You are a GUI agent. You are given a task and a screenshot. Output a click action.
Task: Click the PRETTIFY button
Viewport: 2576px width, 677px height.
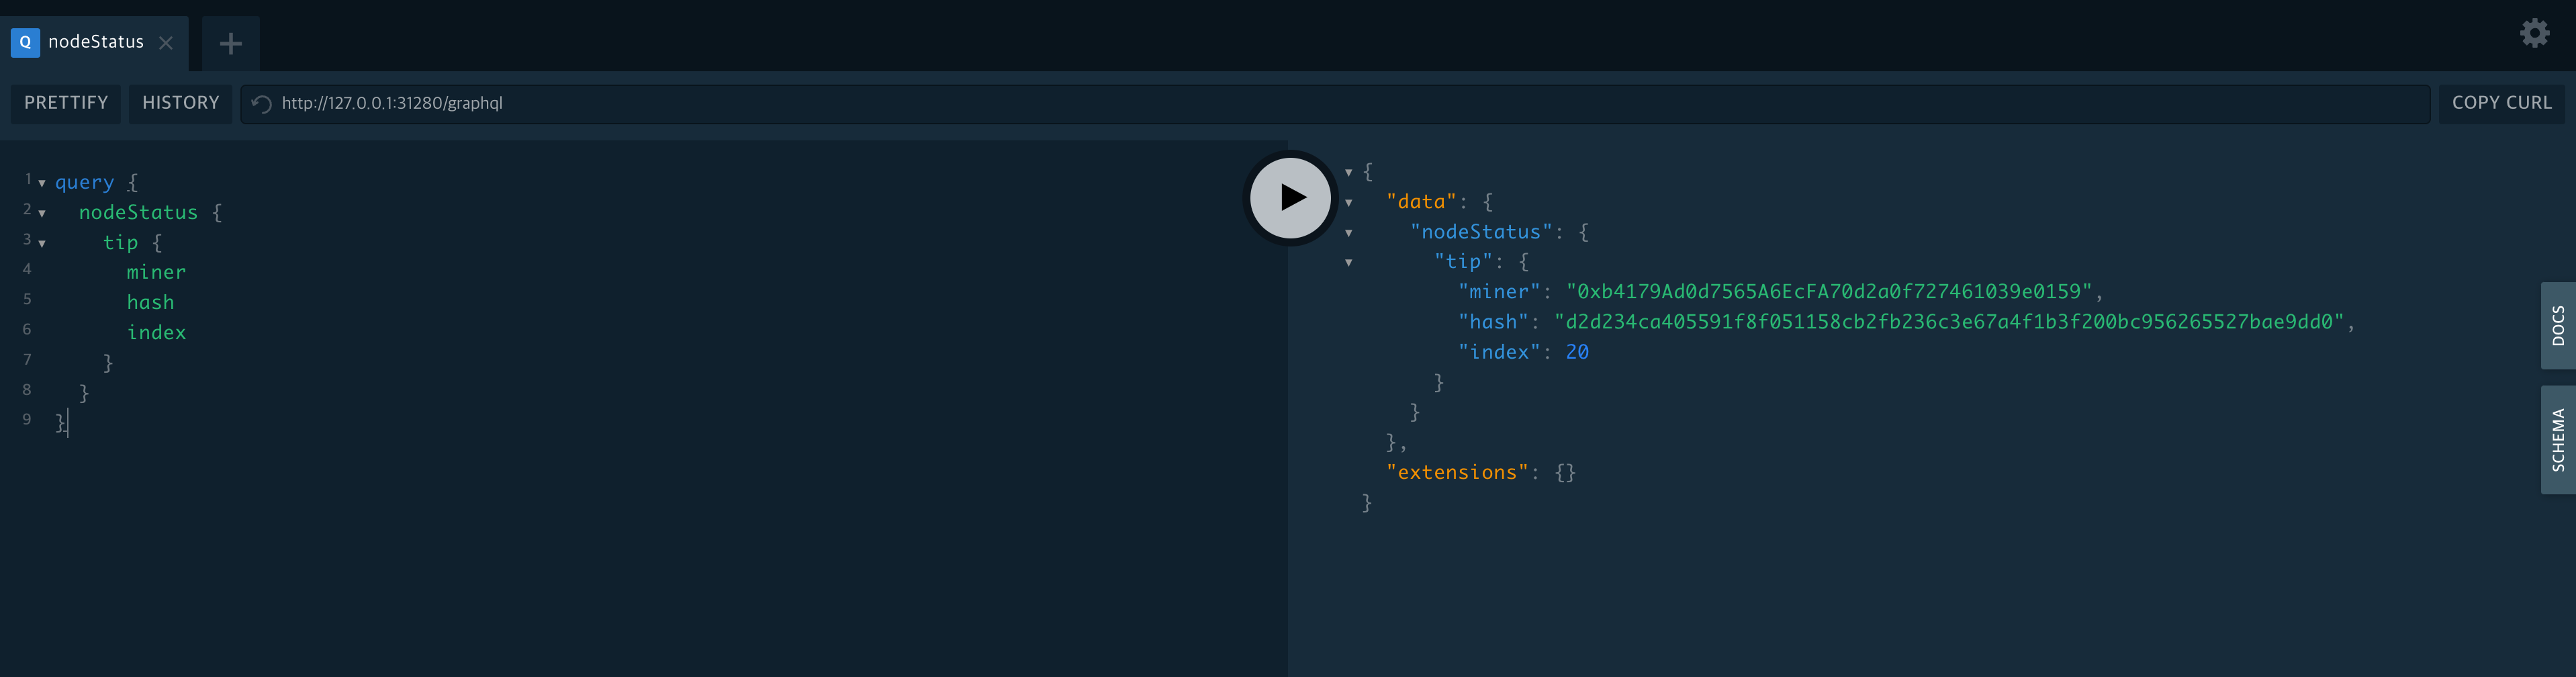[65, 103]
